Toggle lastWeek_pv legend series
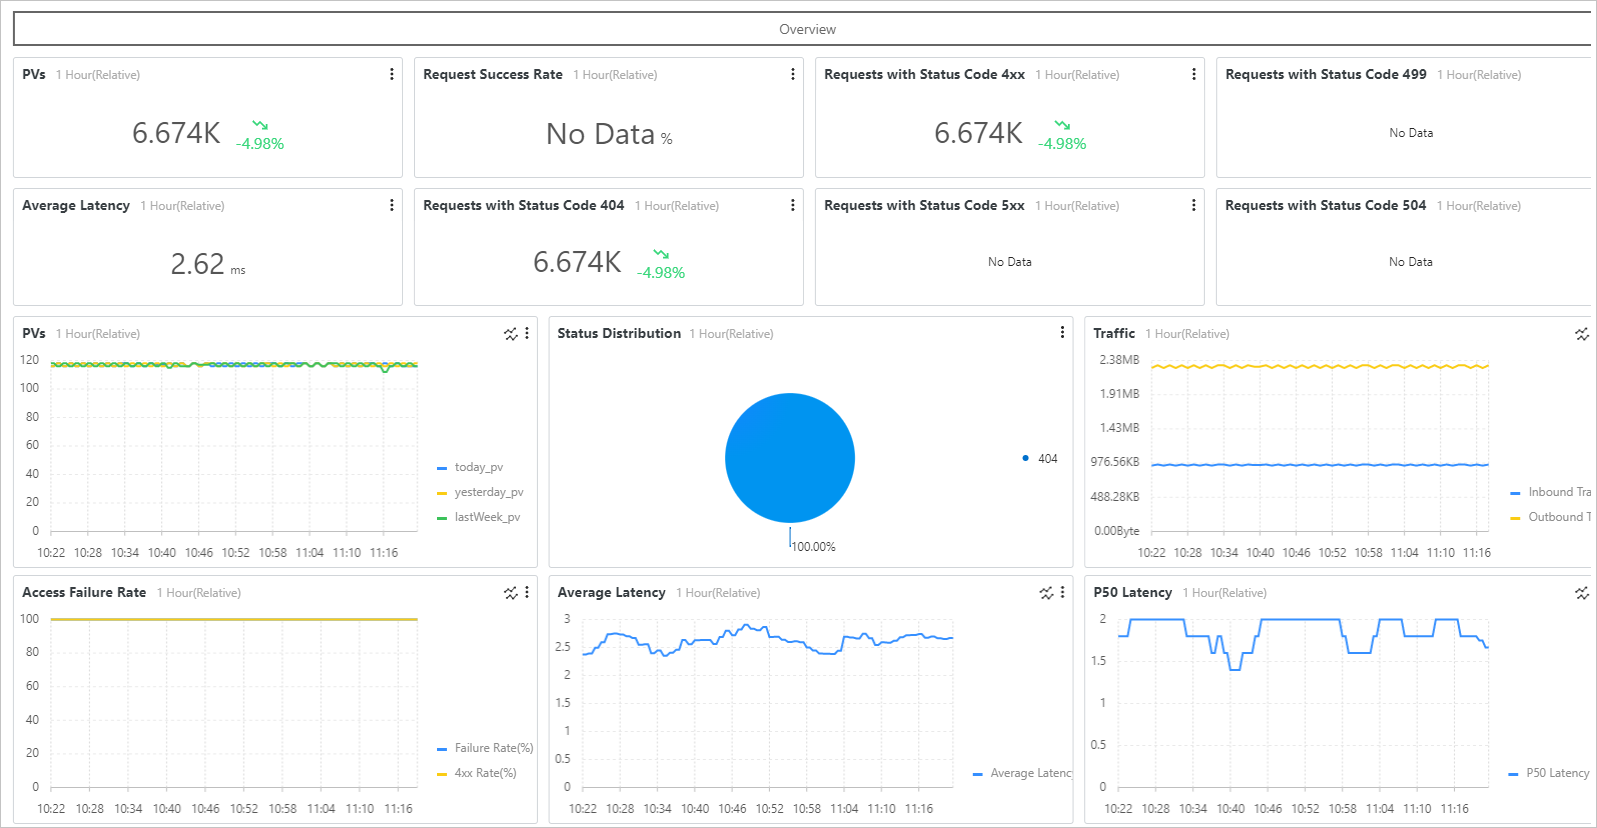The image size is (1597, 828). point(478,517)
